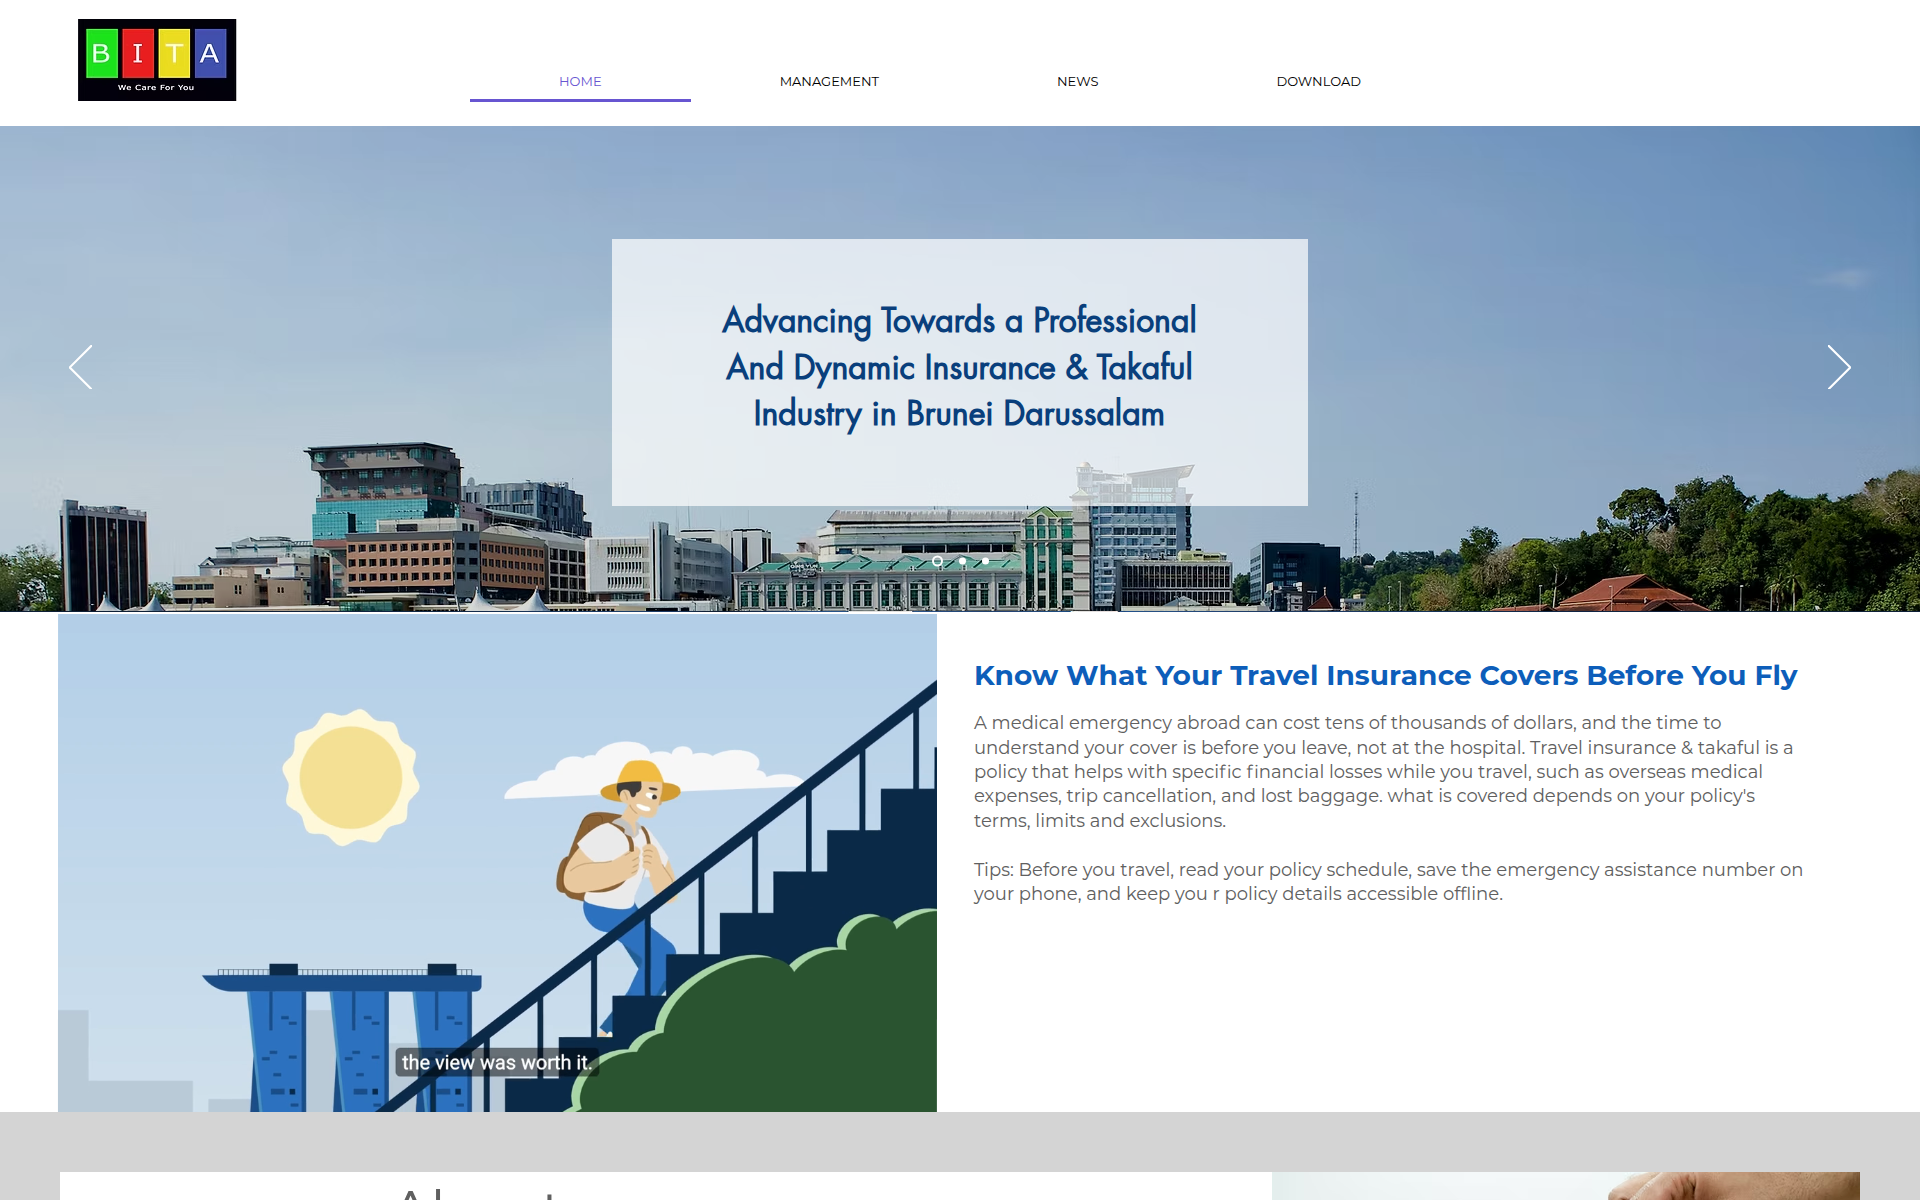Select the third slideshow indicator dot

pyautogui.click(x=985, y=561)
